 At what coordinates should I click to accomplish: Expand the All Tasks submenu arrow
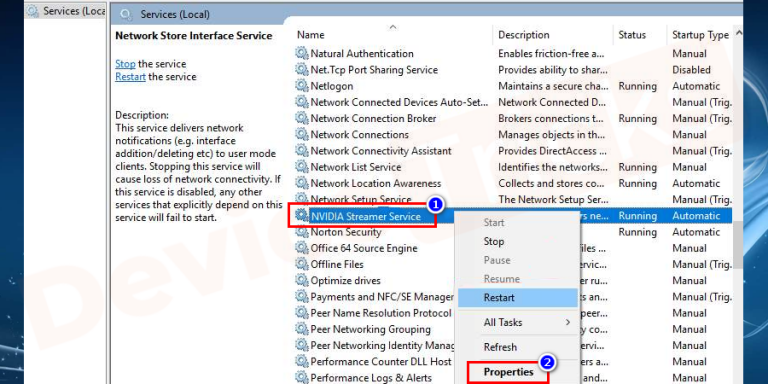[568, 322]
